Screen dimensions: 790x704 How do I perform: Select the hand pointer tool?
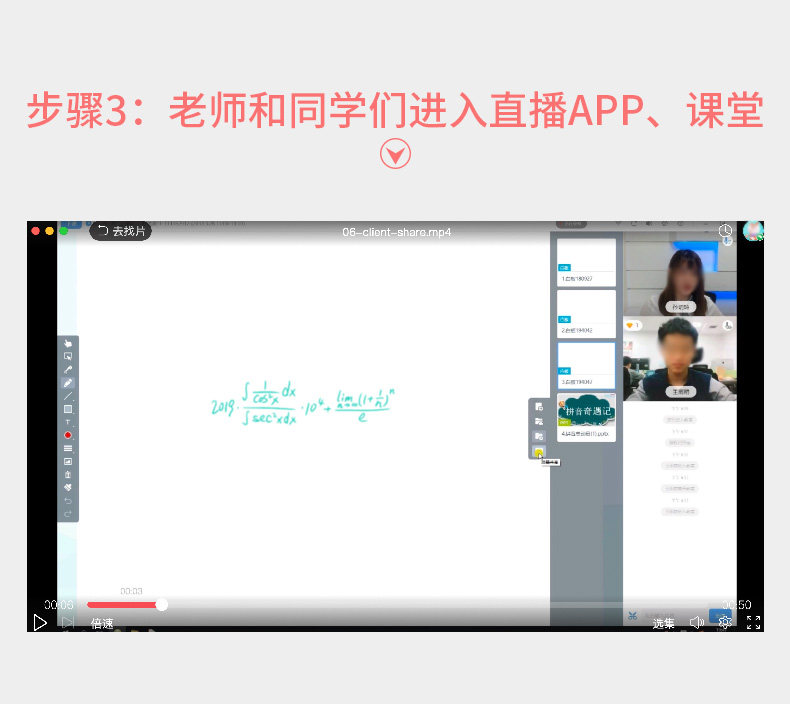click(68, 344)
